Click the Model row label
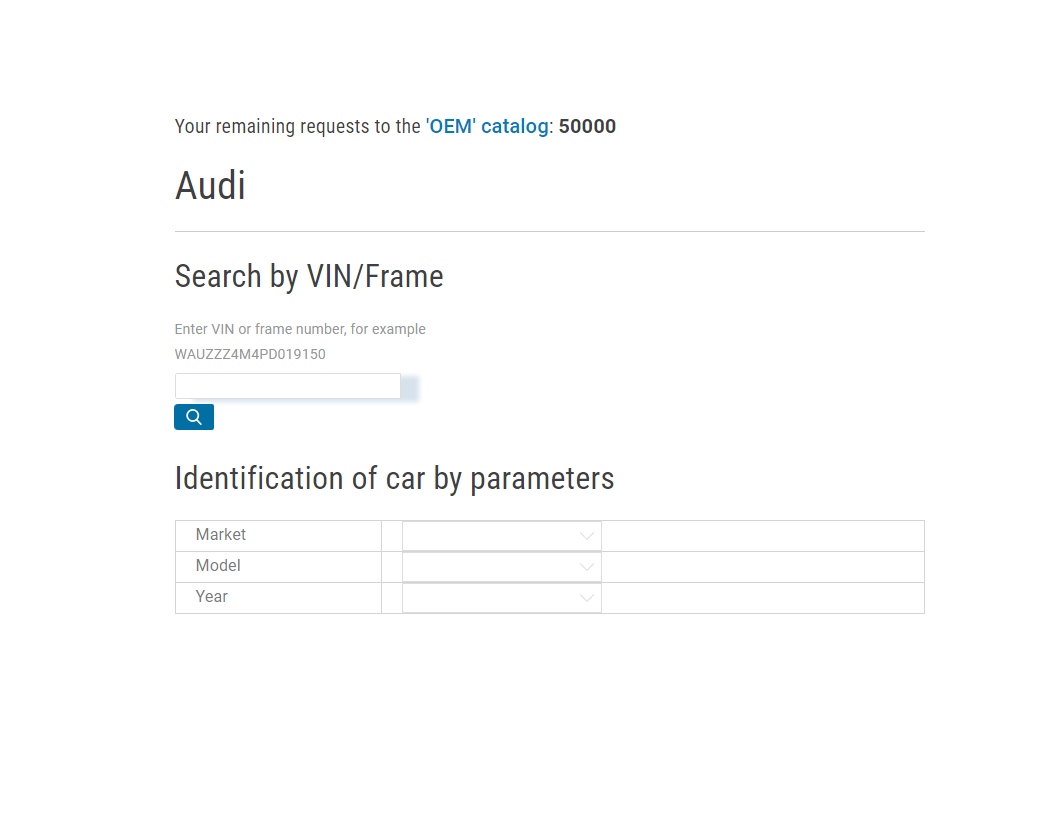 point(218,566)
